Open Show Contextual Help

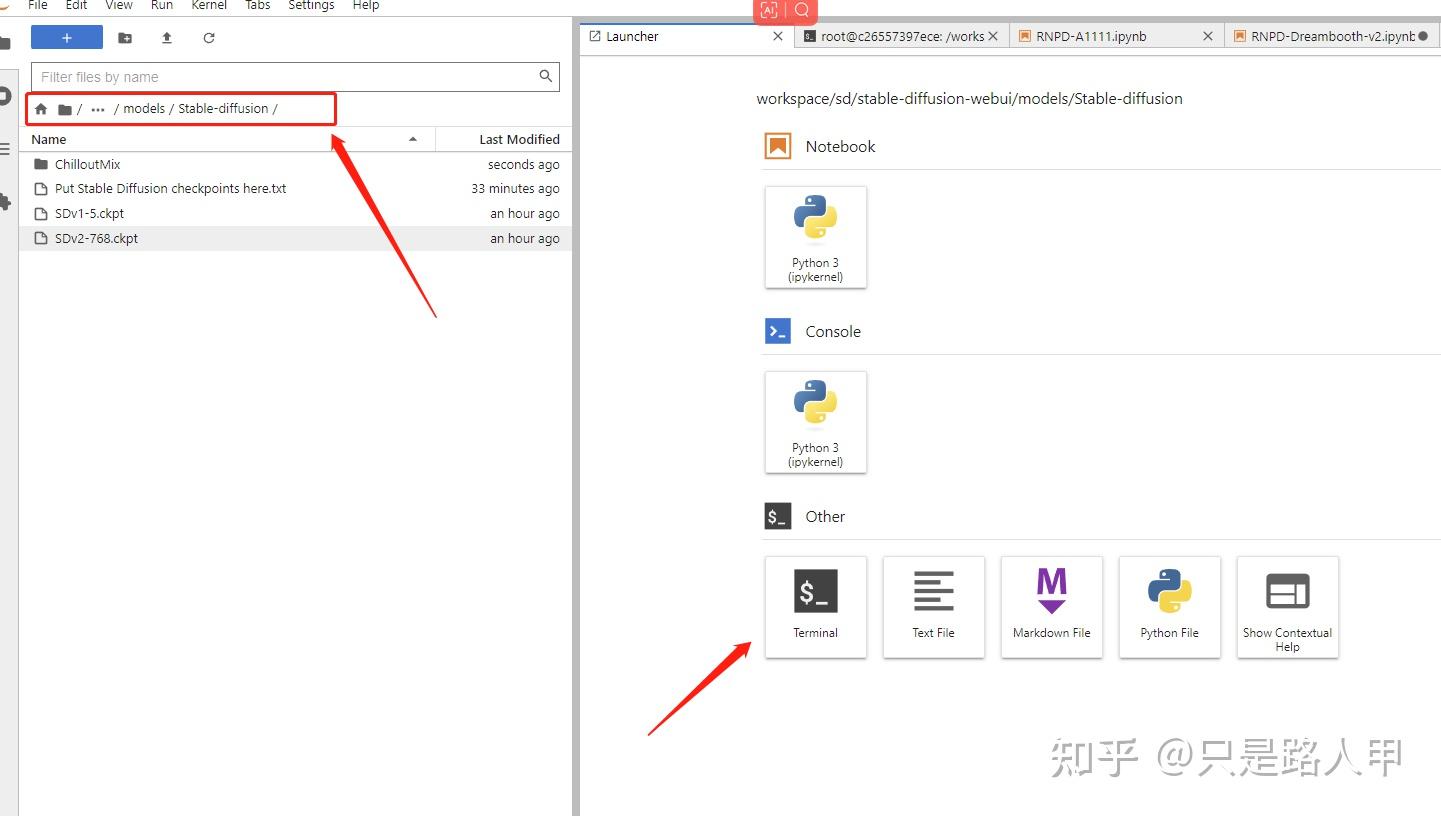(x=1288, y=607)
